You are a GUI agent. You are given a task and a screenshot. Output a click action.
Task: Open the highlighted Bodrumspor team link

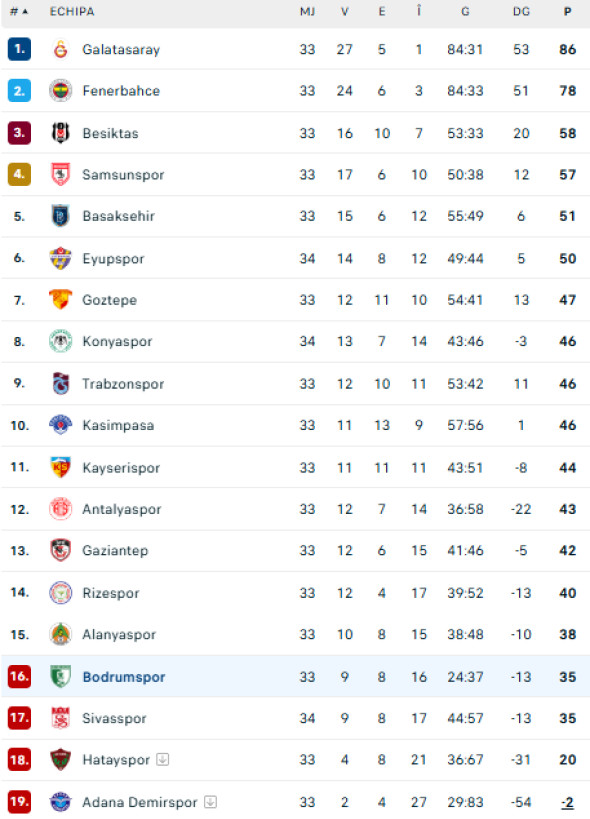[x=124, y=677]
